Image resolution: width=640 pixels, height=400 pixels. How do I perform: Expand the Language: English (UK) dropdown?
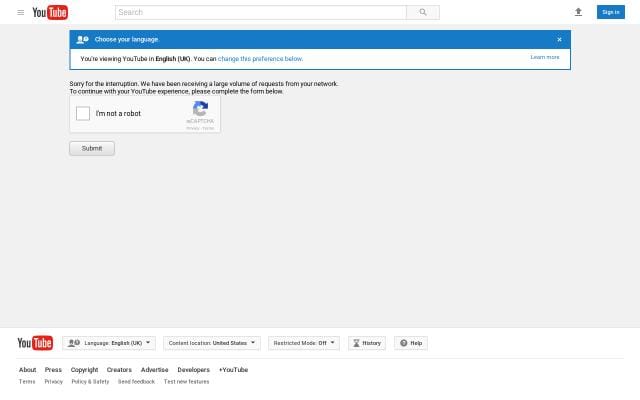click(108, 343)
